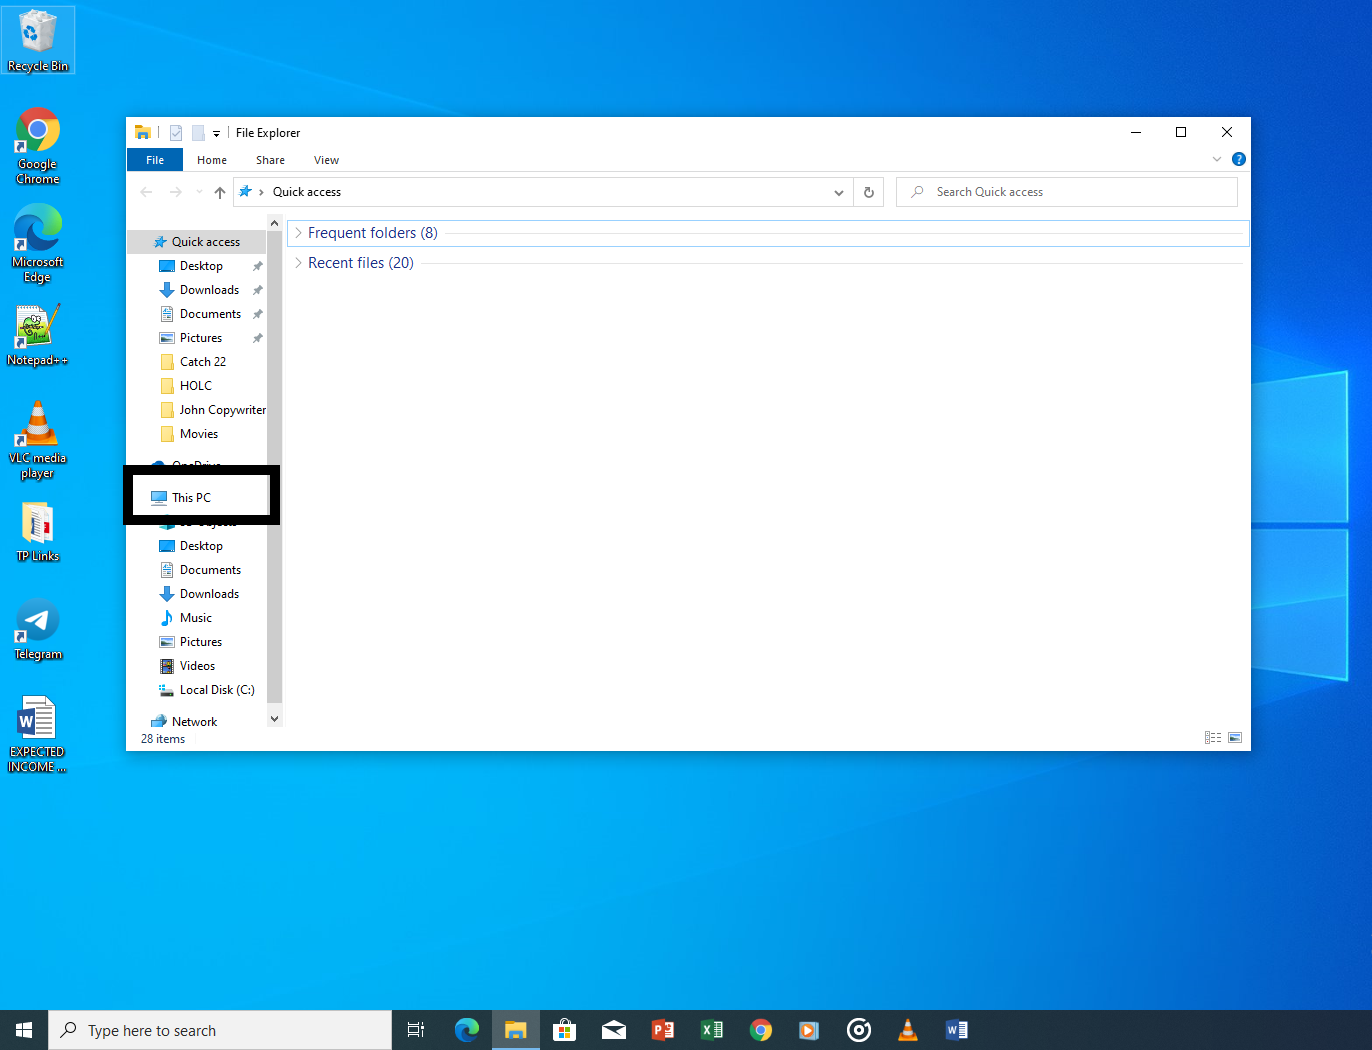Click the New folder icon in the title bar toolbar

tap(198, 133)
